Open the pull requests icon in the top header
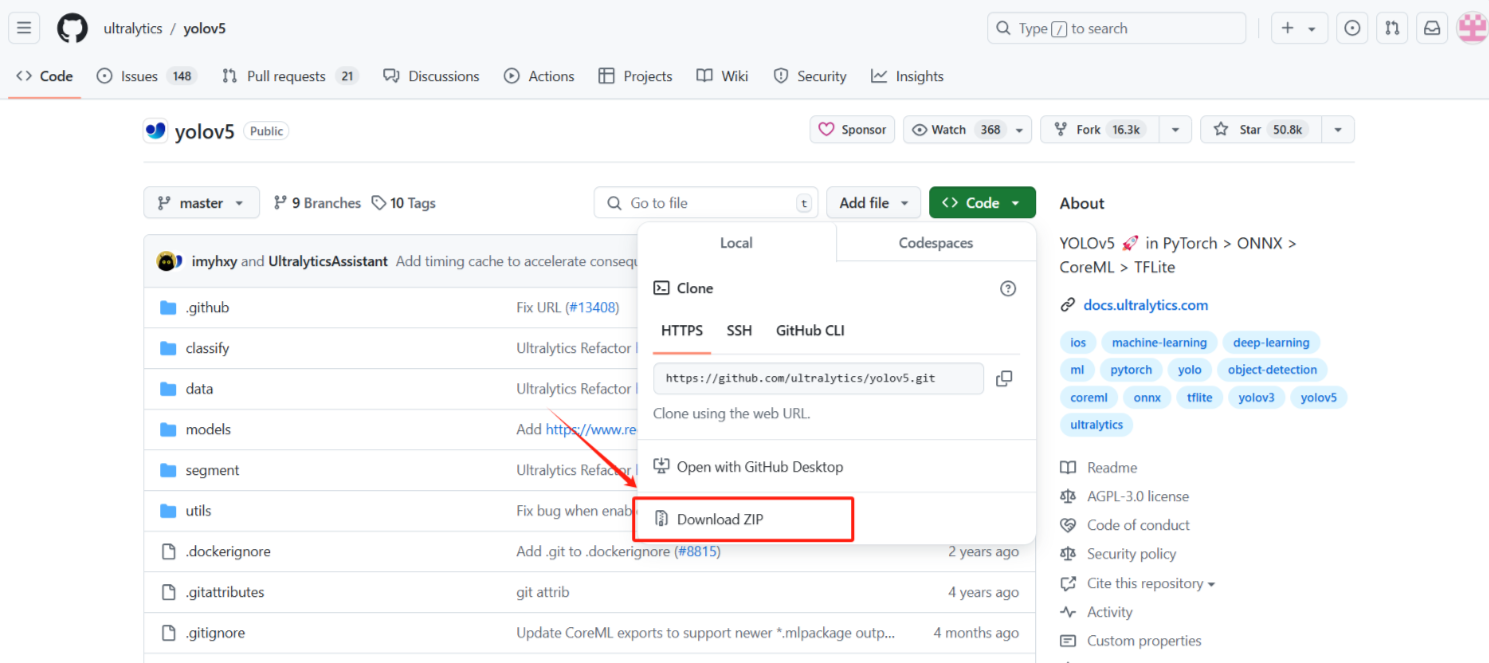 (x=1392, y=28)
